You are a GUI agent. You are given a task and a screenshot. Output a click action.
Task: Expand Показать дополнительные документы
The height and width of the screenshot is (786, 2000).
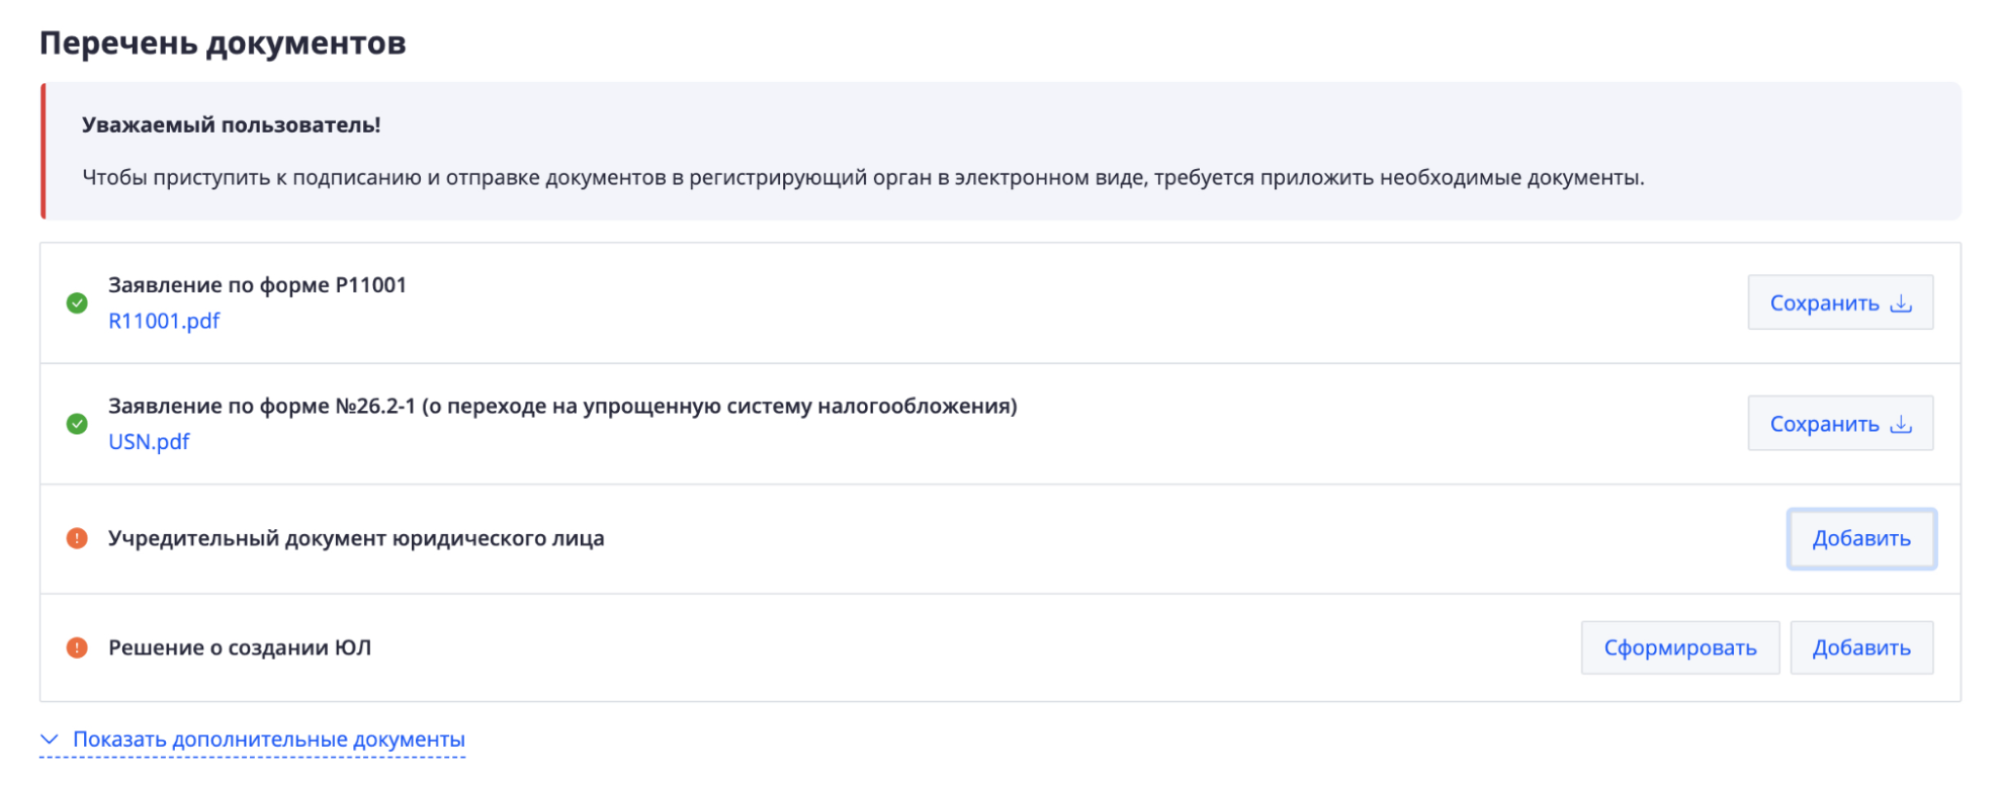click(252, 740)
